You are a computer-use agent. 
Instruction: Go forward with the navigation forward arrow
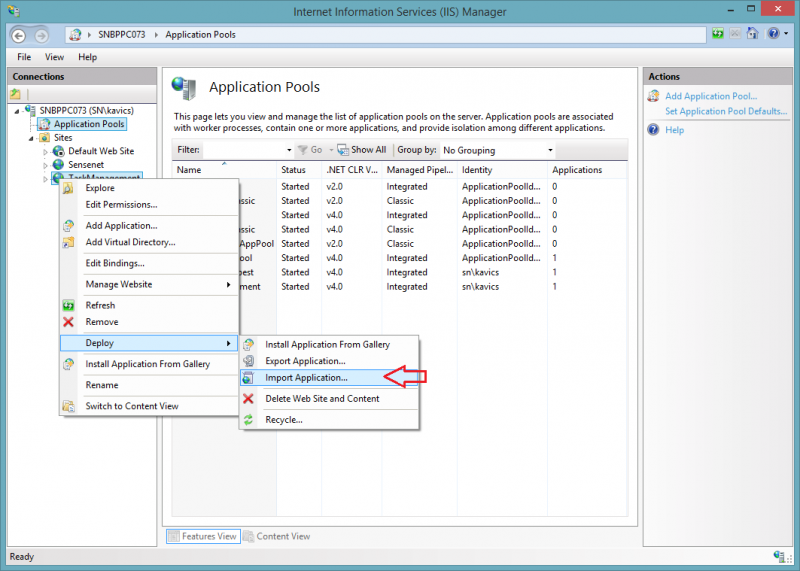click(x=41, y=35)
